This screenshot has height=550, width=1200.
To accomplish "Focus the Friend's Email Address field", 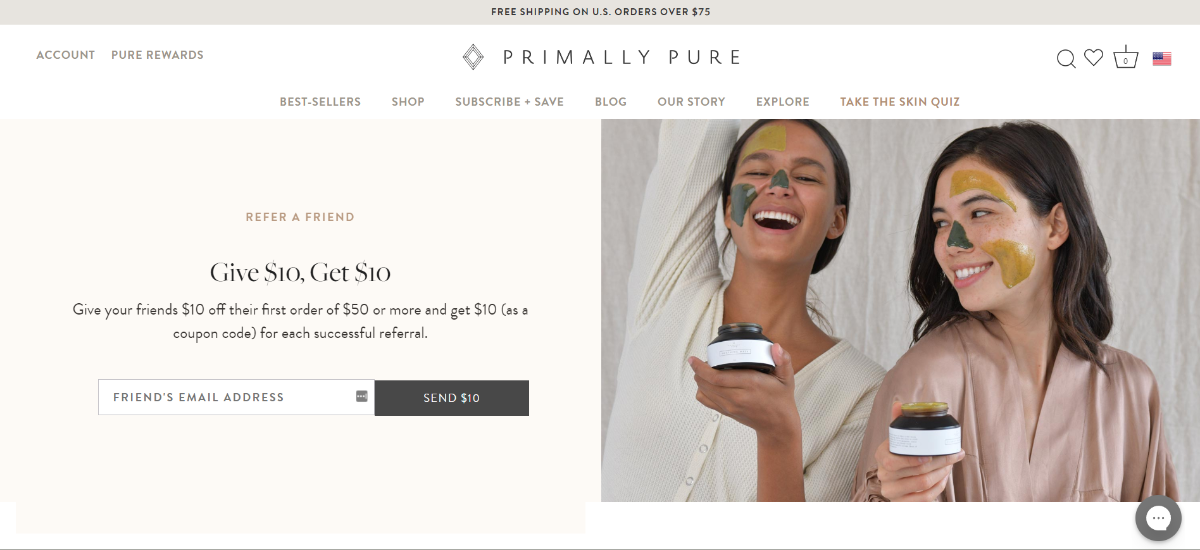I will pos(236,397).
